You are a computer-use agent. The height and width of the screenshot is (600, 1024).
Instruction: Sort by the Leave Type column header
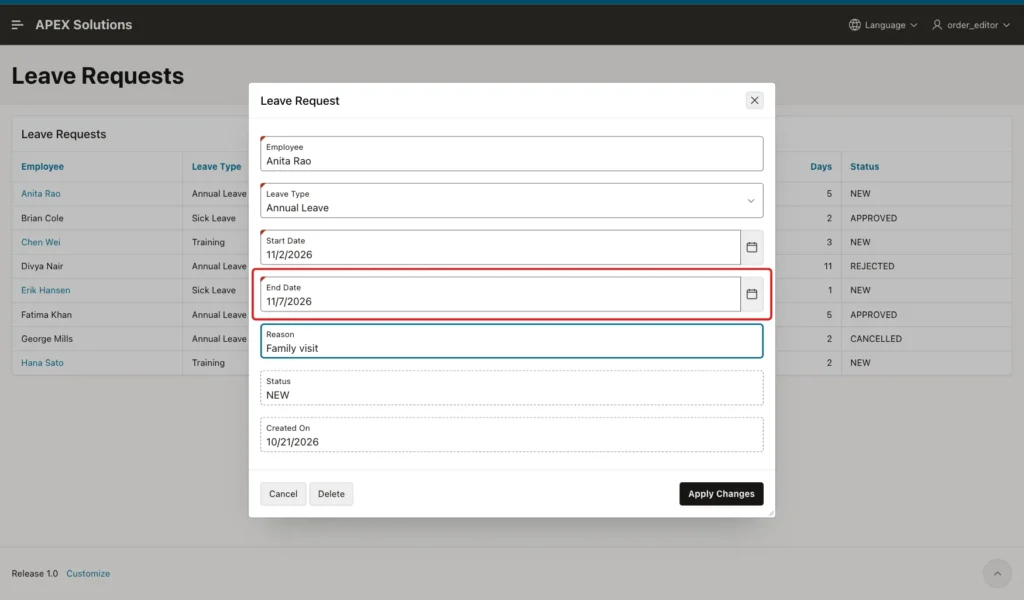click(x=216, y=166)
